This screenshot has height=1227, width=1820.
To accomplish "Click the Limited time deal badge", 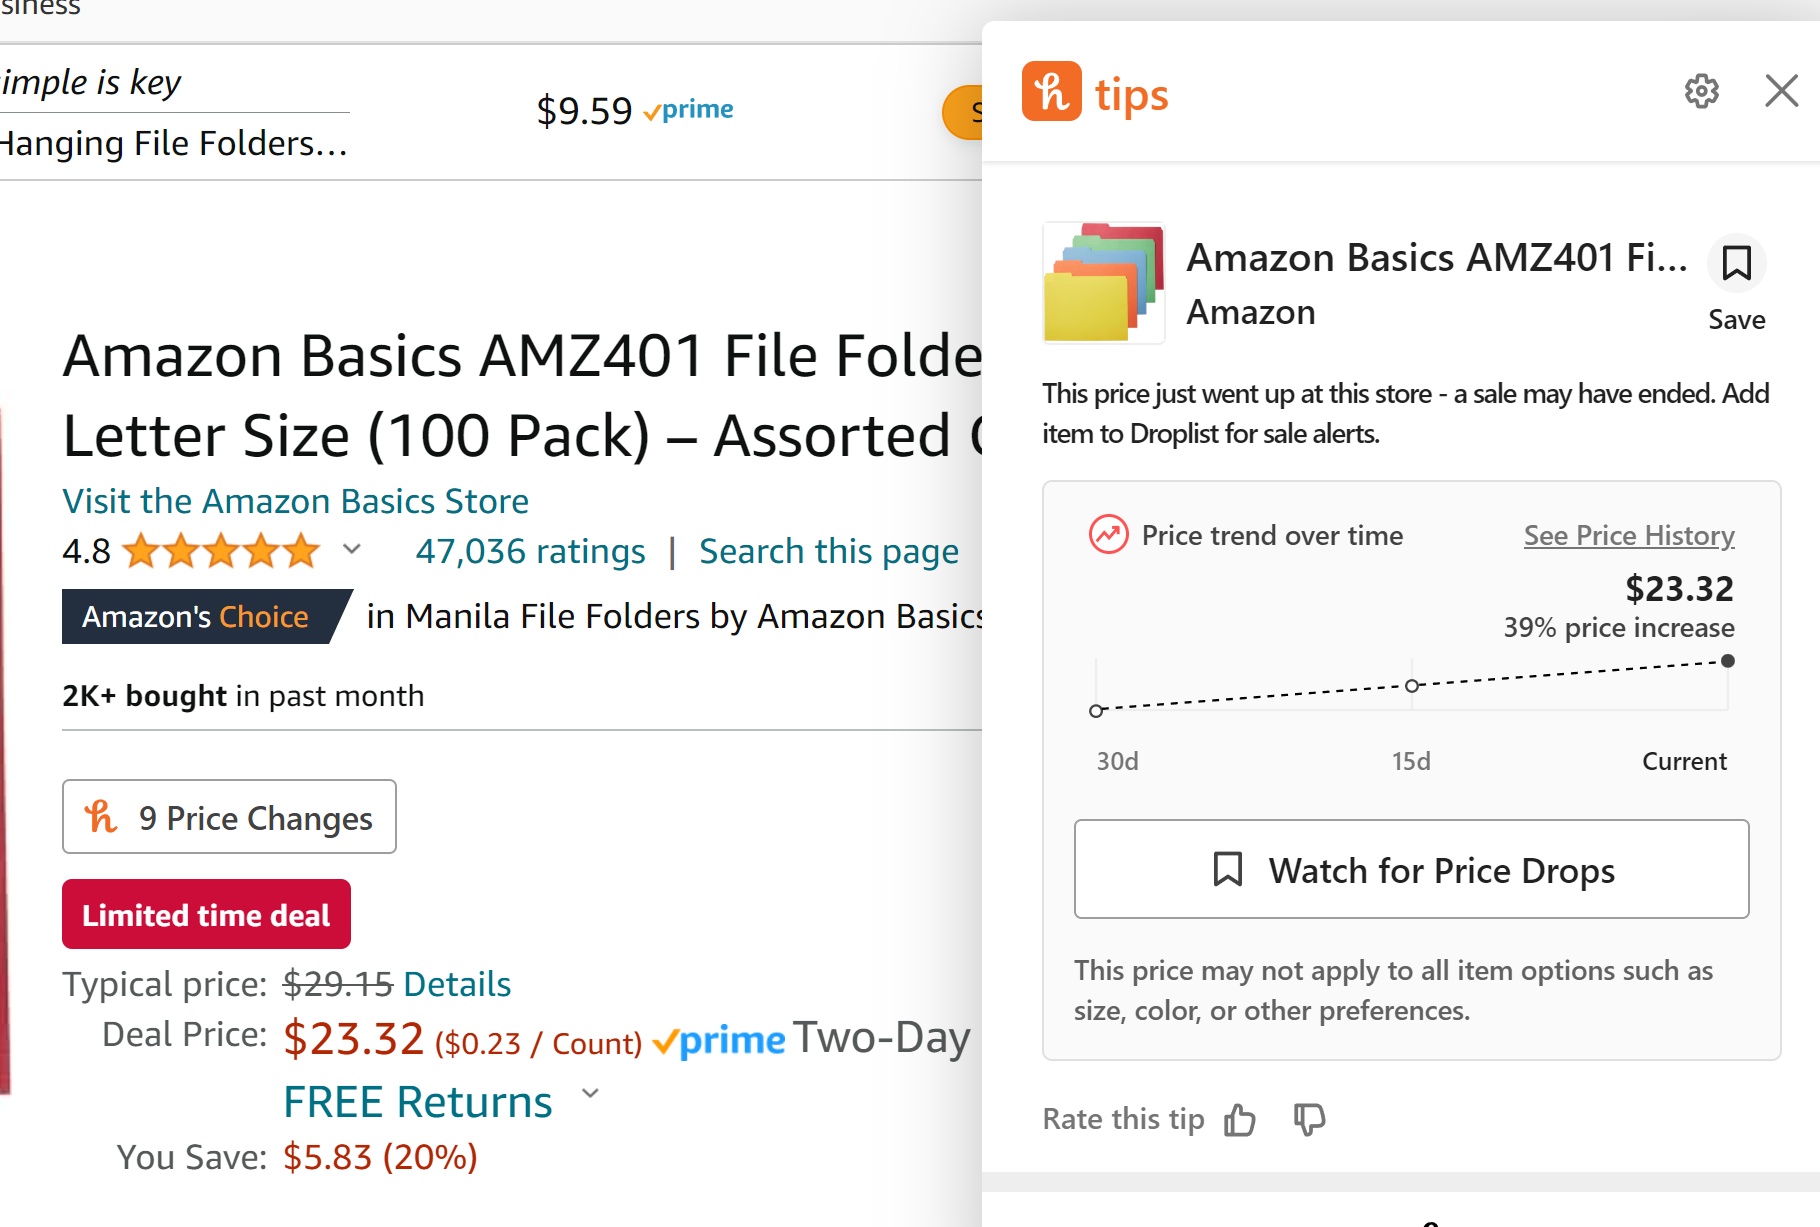I will (206, 915).
